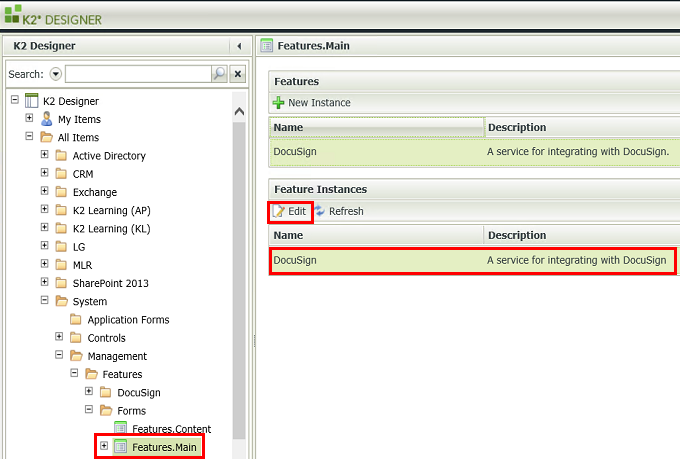Viewport: 680px width, 459px height.
Task: Click the Features.Main form tab icon
Action: pyautogui.click(x=267, y=46)
